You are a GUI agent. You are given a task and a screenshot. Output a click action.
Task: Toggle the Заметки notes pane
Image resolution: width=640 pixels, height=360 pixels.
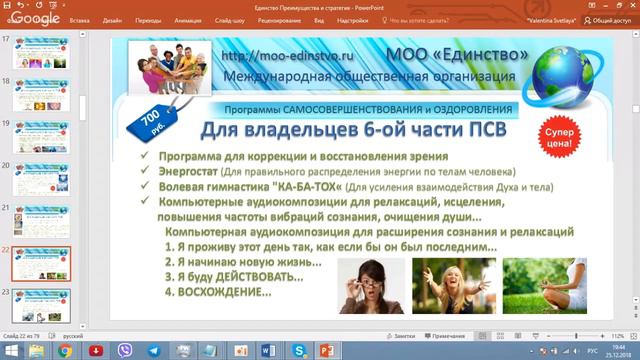coord(400,336)
